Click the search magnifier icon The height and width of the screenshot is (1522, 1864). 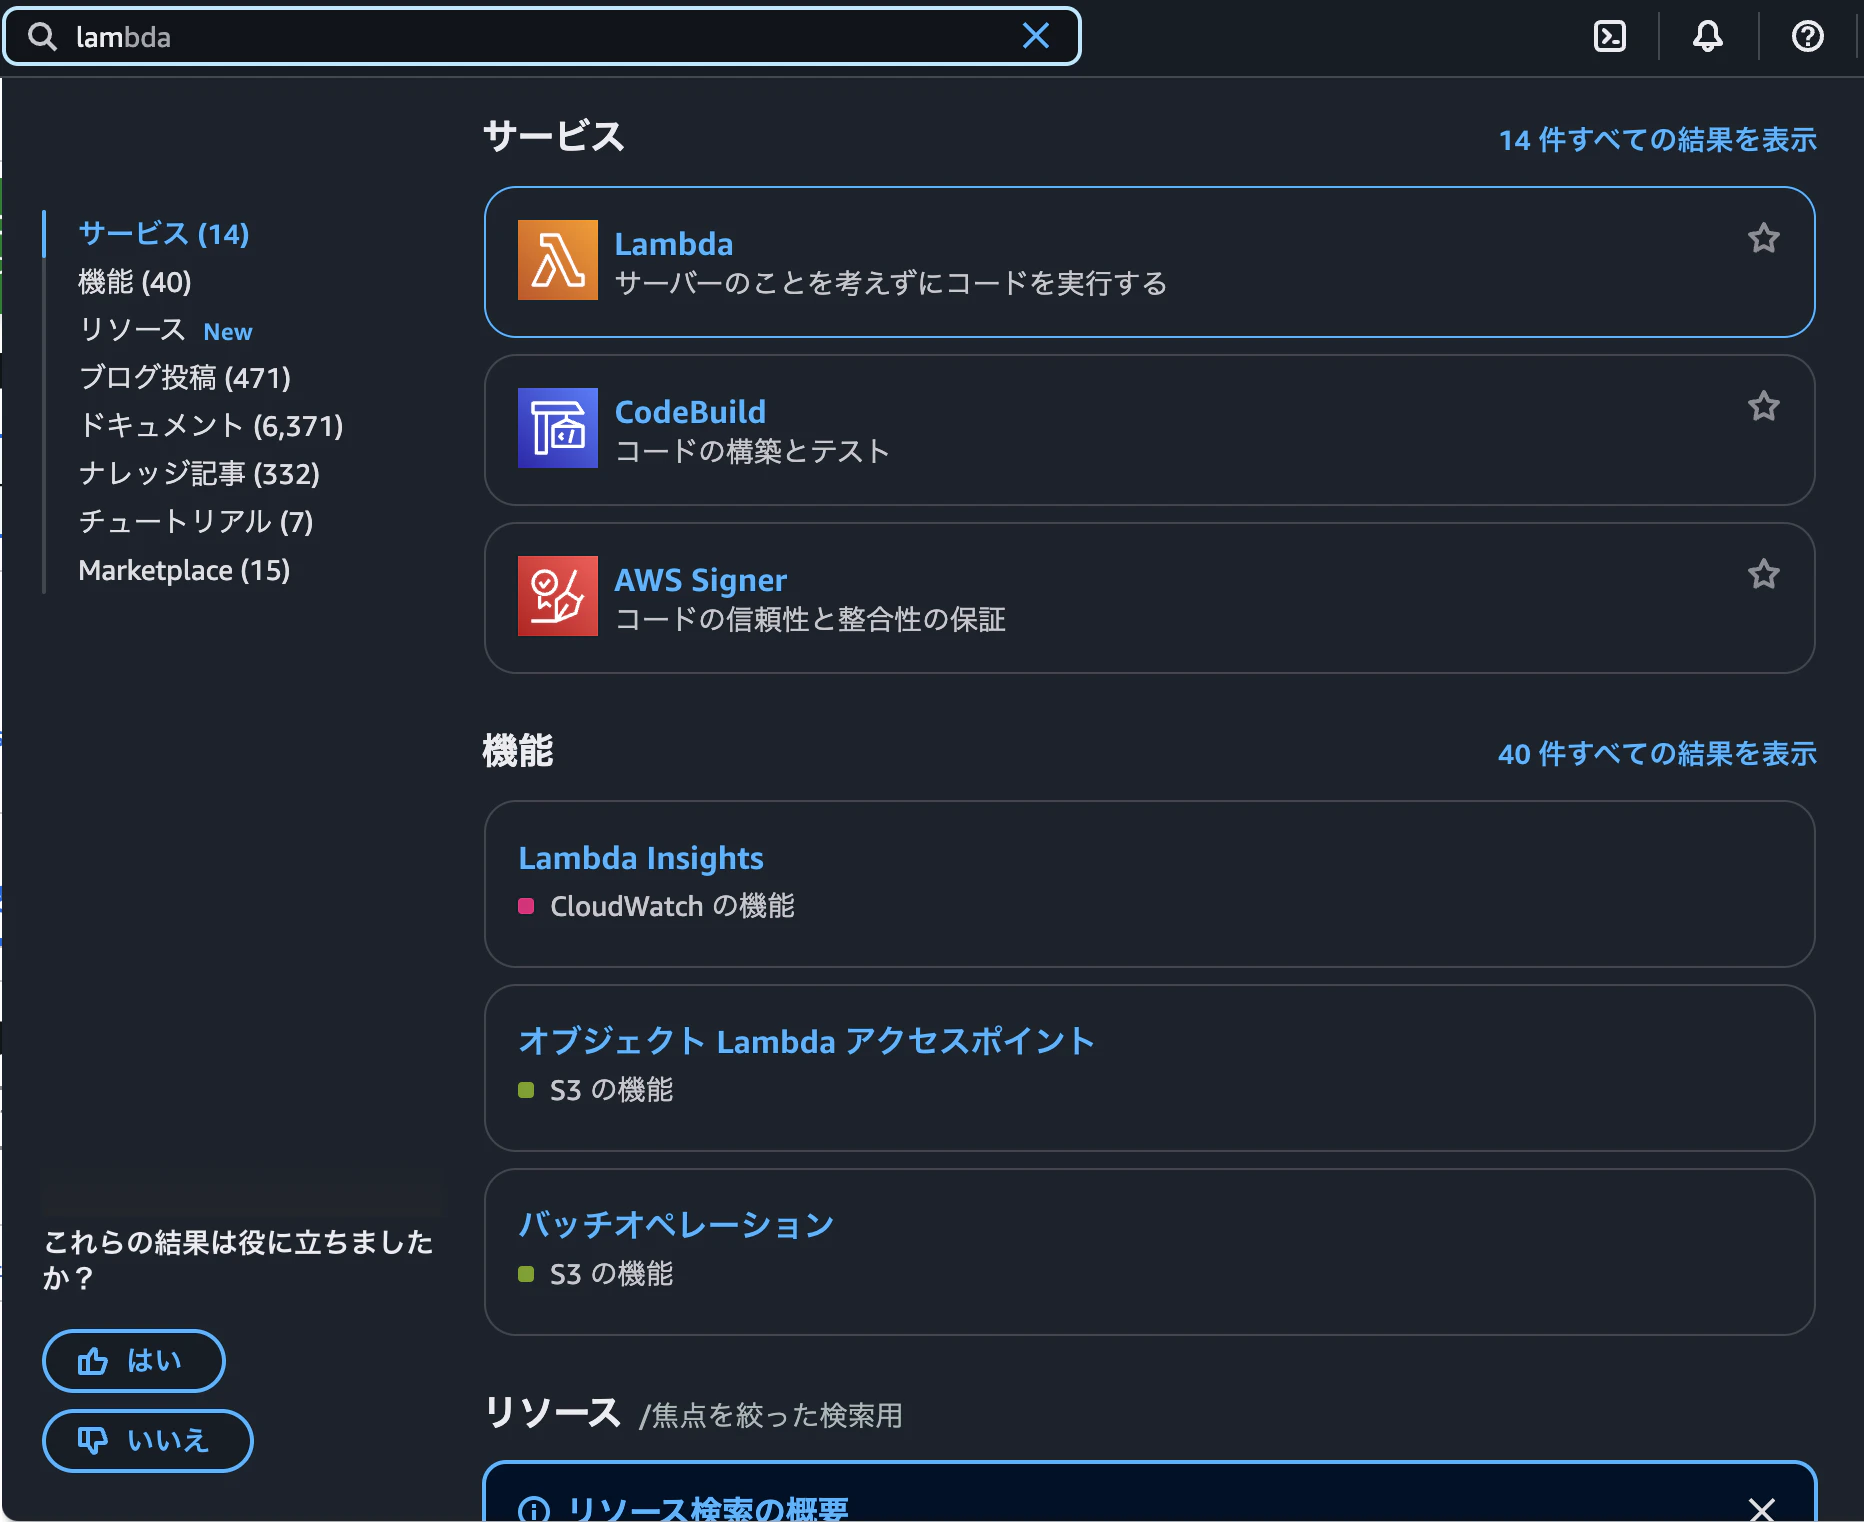click(x=42, y=37)
